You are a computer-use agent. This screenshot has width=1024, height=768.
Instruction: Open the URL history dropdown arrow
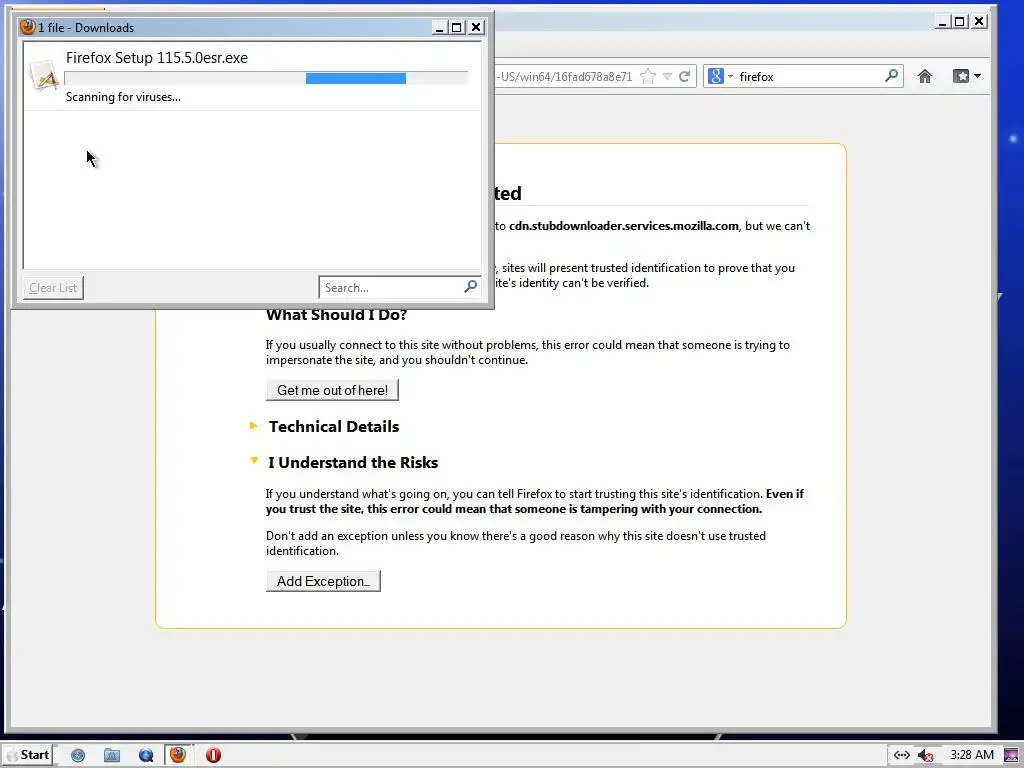(x=667, y=76)
